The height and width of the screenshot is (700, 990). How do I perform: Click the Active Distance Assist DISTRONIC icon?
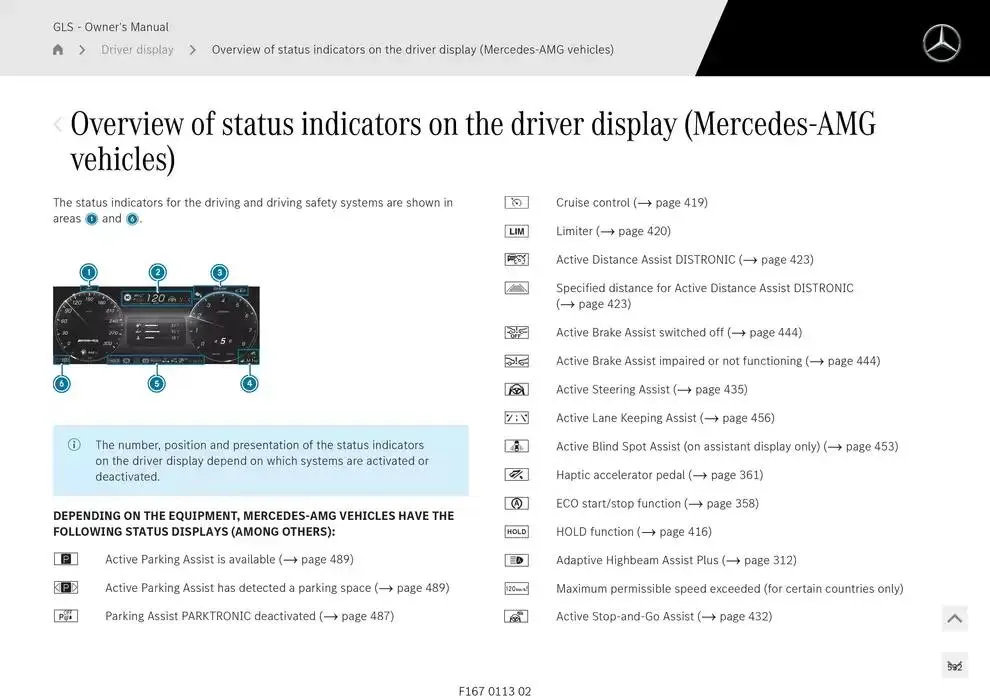(x=516, y=259)
